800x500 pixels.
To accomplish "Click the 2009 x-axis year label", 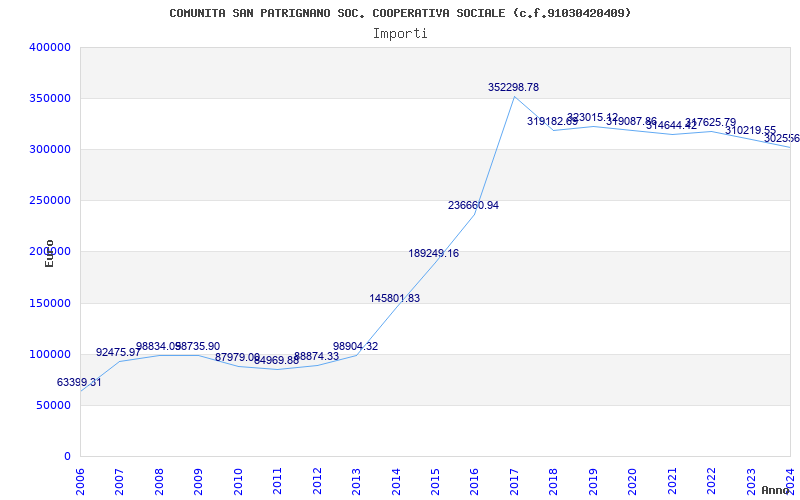I will coord(198,481).
